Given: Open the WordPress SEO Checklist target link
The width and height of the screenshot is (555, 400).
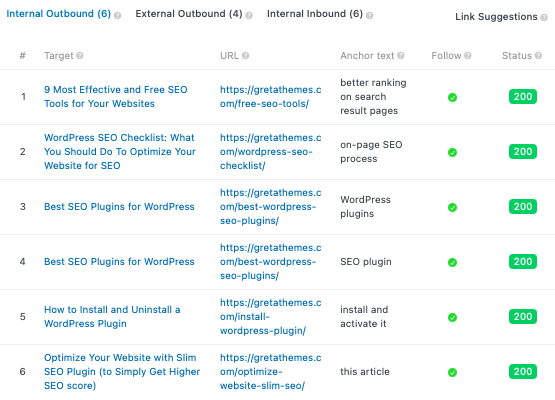Looking at the screenshot, I should [x=120, y=152].
